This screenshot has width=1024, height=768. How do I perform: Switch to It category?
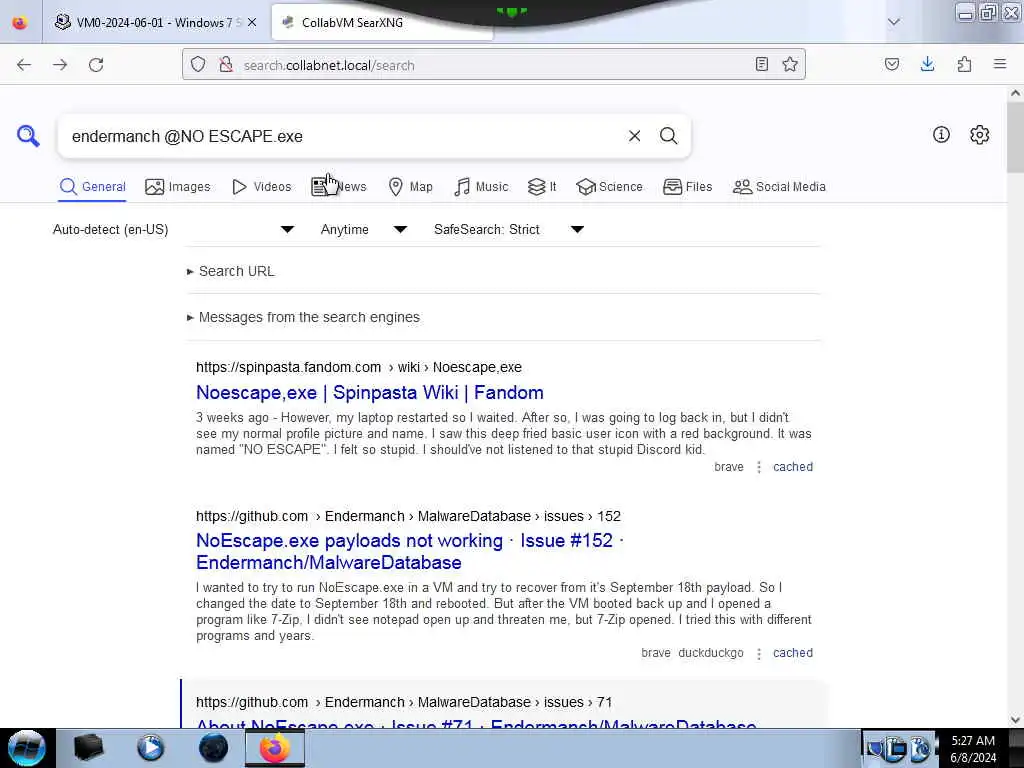point(542,187)
